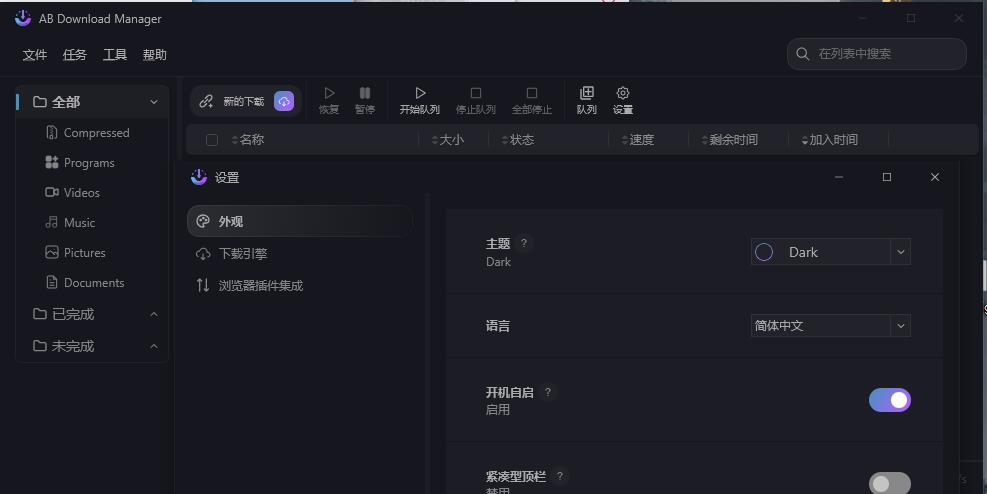This screenshot has height=494, width=987.
Task: Open 浏览器插件集成 settings section
Action: click(260, 286)
